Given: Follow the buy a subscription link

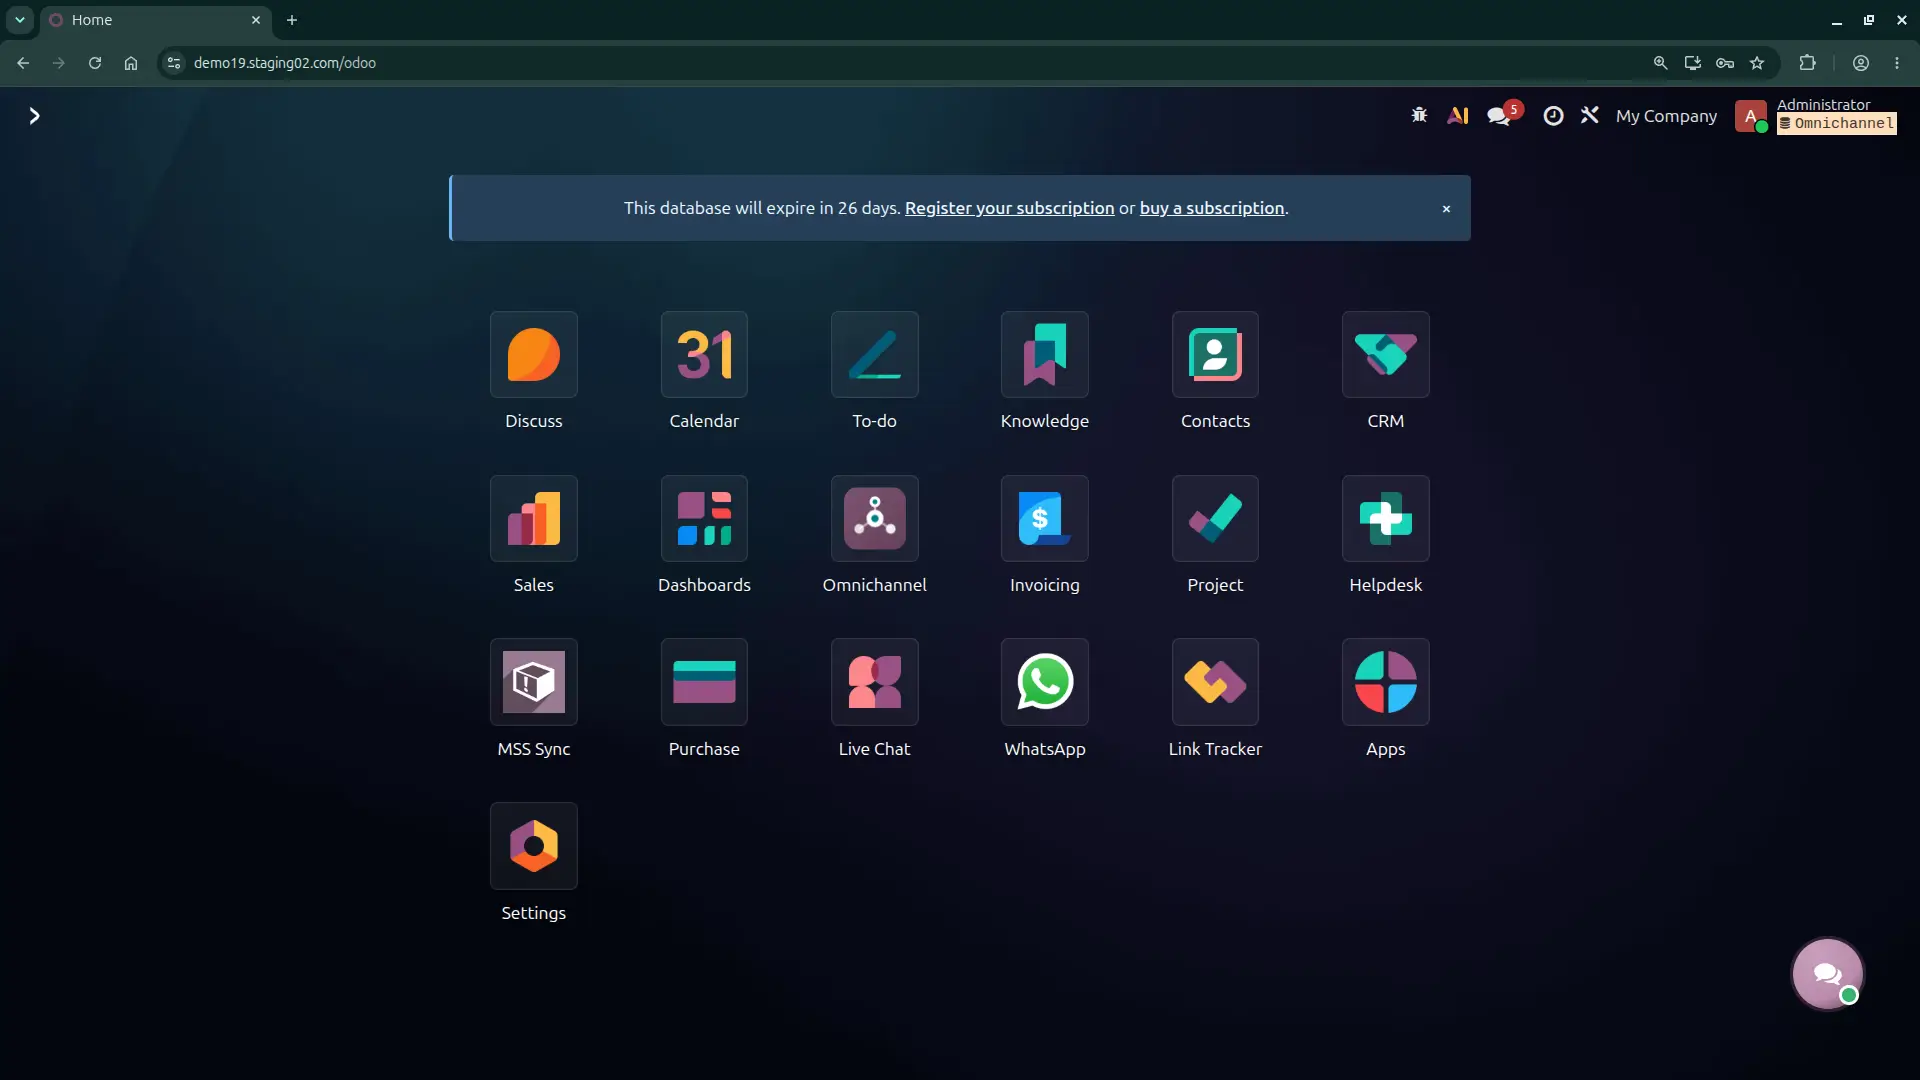Looking at the screenshot, I should (x=1212, y=208).
